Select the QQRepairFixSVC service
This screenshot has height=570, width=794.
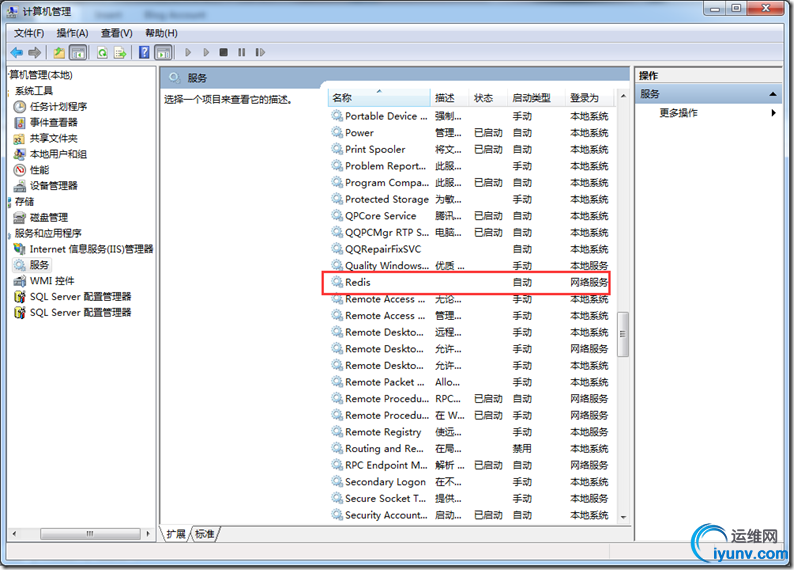pyautogui.click(x=469, y=249)
